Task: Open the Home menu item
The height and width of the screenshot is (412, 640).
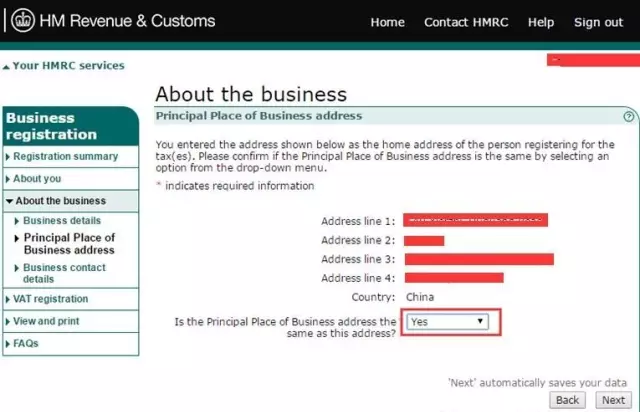Action: point(387,22)
